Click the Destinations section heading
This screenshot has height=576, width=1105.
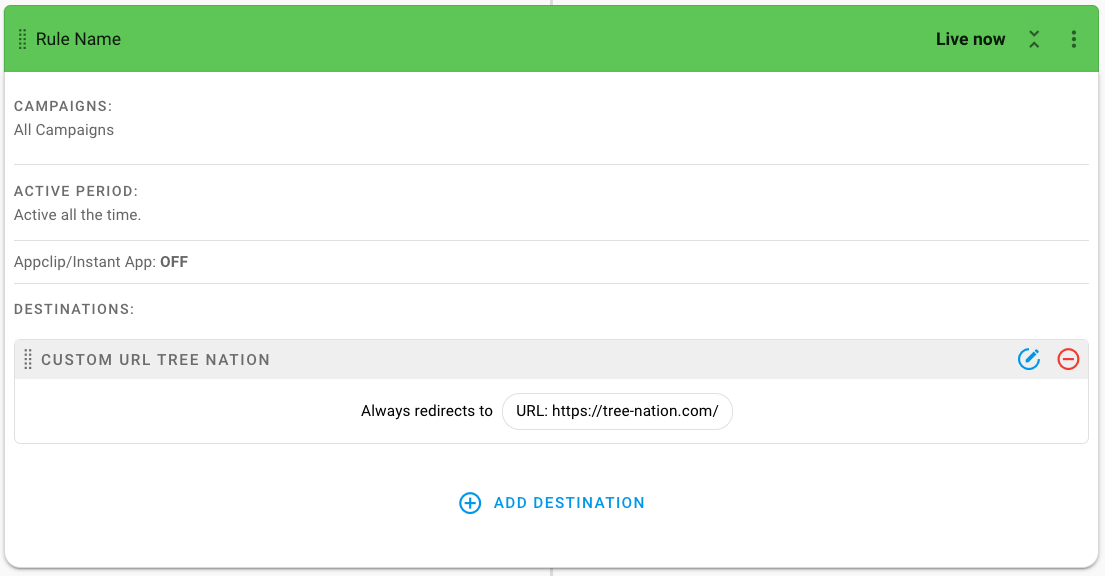[x=74, y=310]
